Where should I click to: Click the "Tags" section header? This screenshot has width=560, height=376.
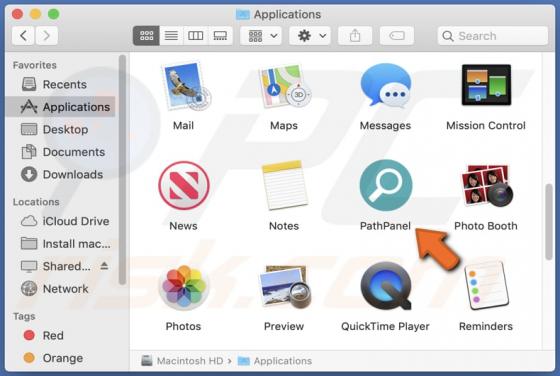pyautogui.click(x=24, y=316)
